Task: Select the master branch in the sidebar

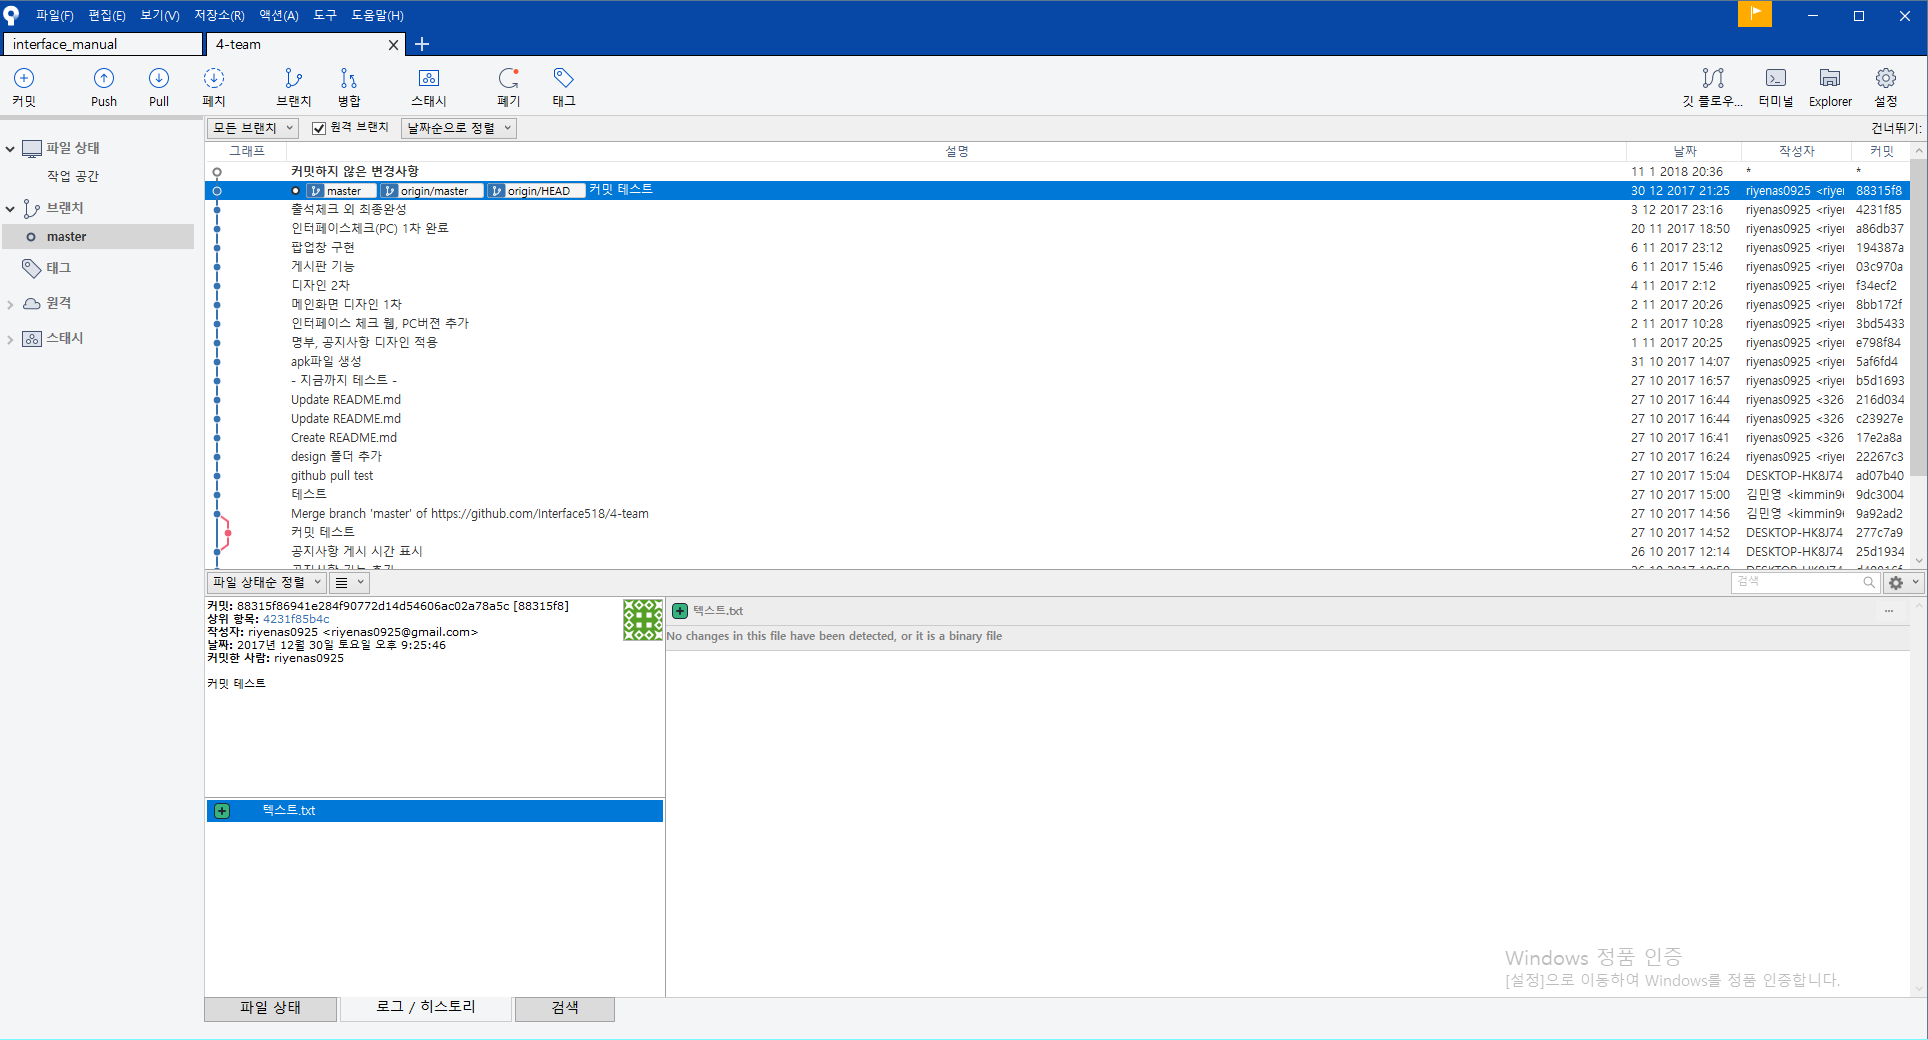Action: [98, 237]
